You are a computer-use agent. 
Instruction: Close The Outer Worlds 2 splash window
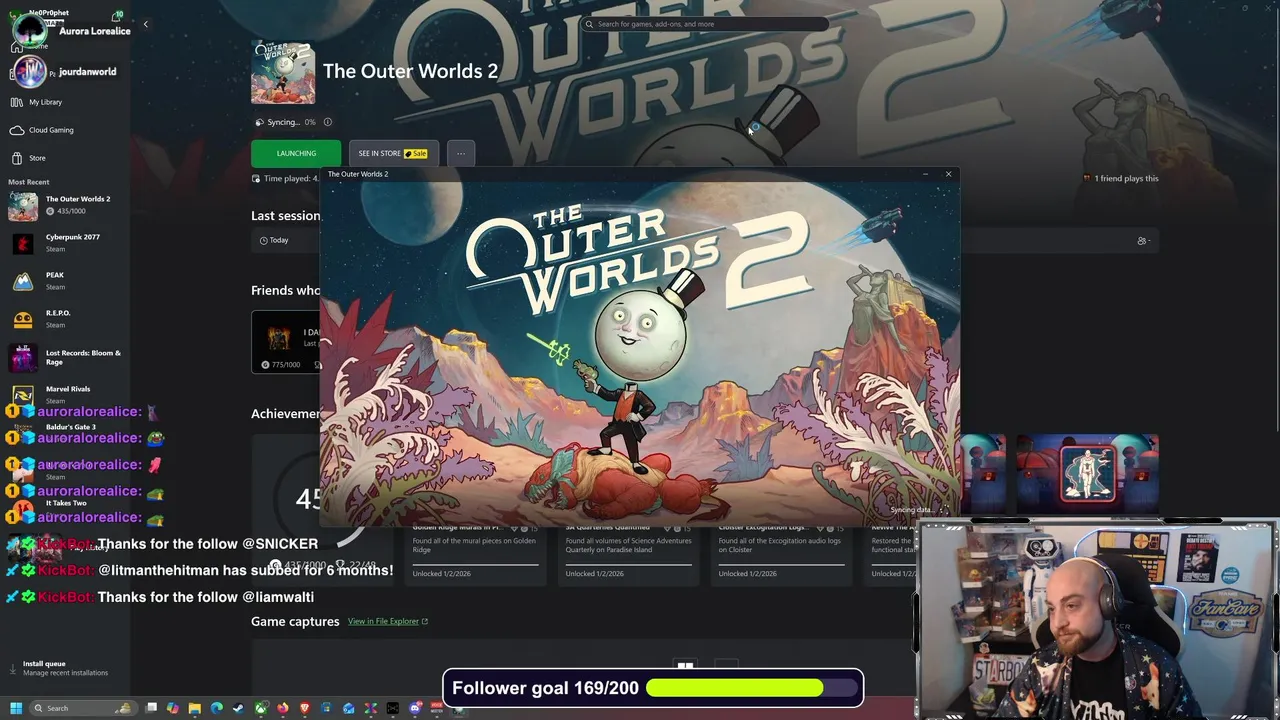point(948,174)
